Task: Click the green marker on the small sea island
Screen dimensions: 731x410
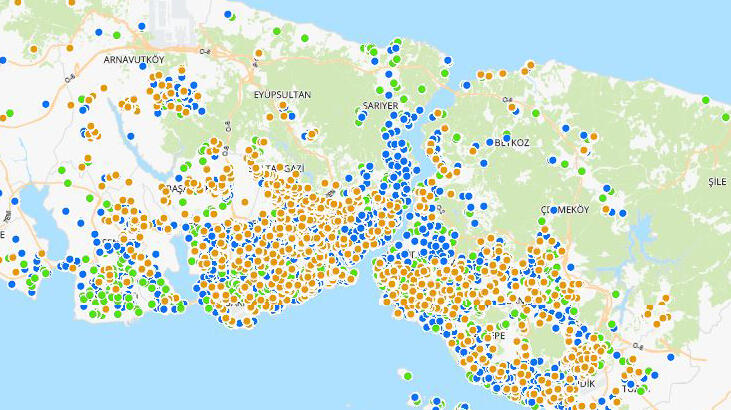Action: [407, 375]
